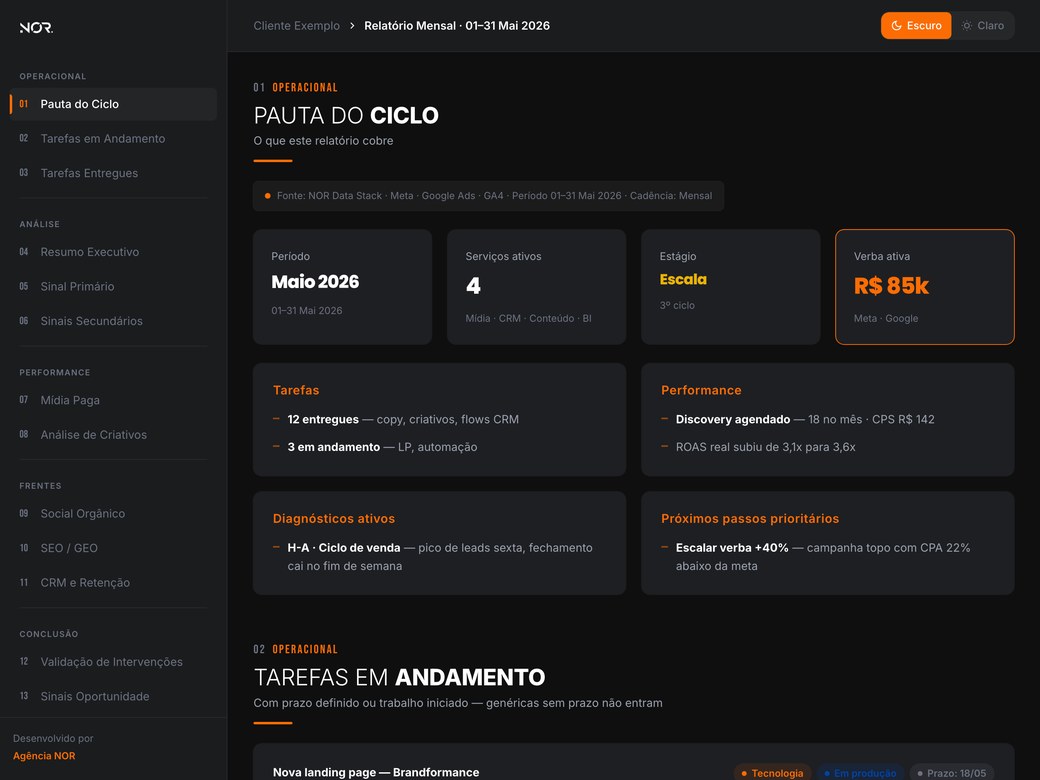Click the Em produção status tag

click(x=860, y=773)
